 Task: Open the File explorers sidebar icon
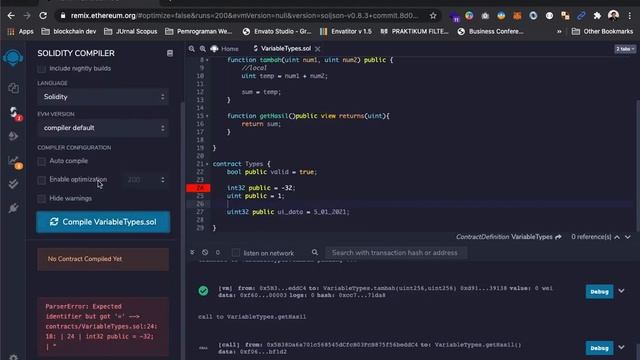coord(13,88)
